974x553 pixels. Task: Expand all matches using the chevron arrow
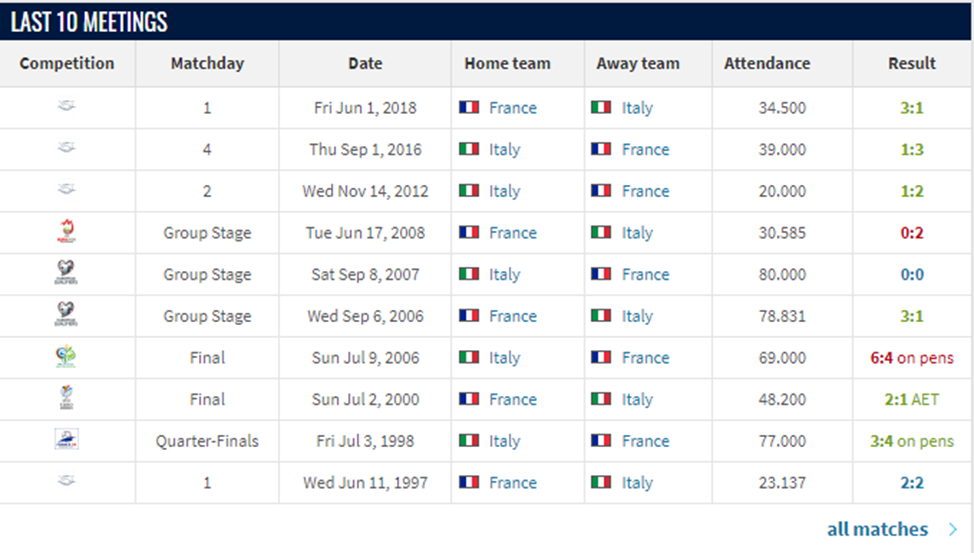point(953,529)
